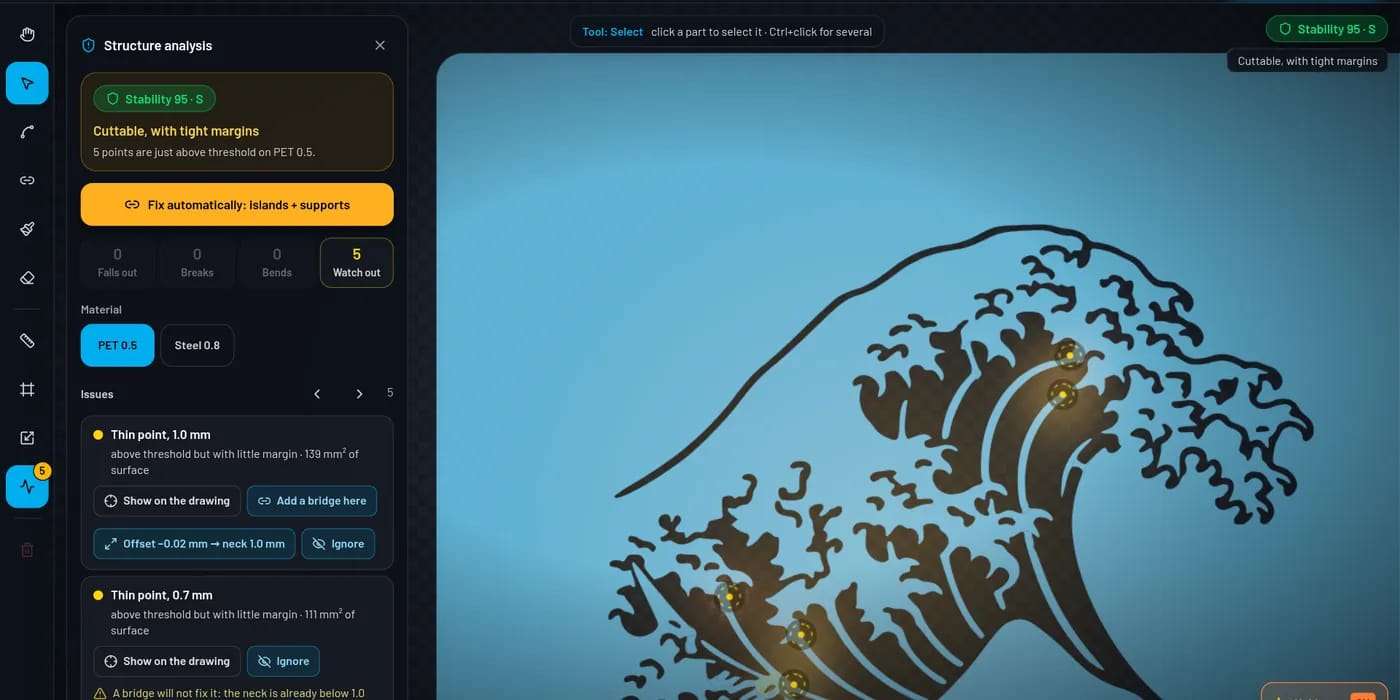The width and height of the screenshot is (1400, 700).
Task: Click the Material label
Action: click(x=101, y=310)
